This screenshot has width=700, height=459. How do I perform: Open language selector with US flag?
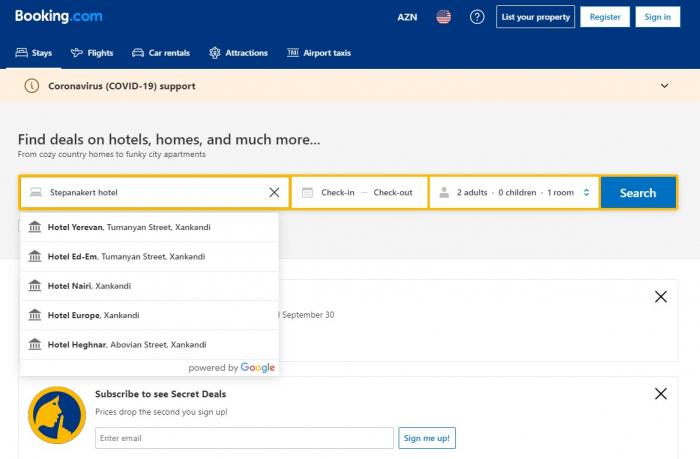(443, 17)
